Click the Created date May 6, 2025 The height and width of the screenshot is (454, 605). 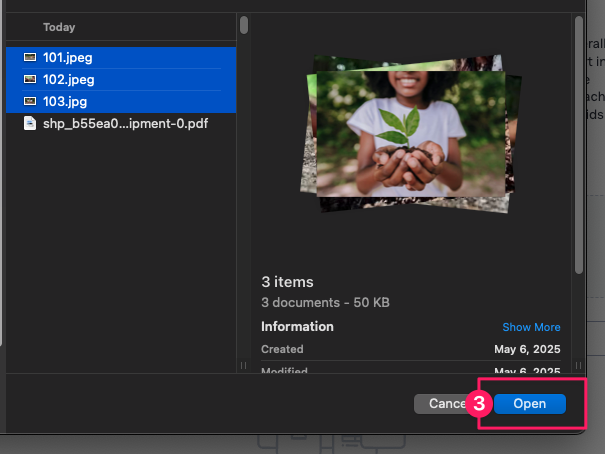[x=527, y=349]
